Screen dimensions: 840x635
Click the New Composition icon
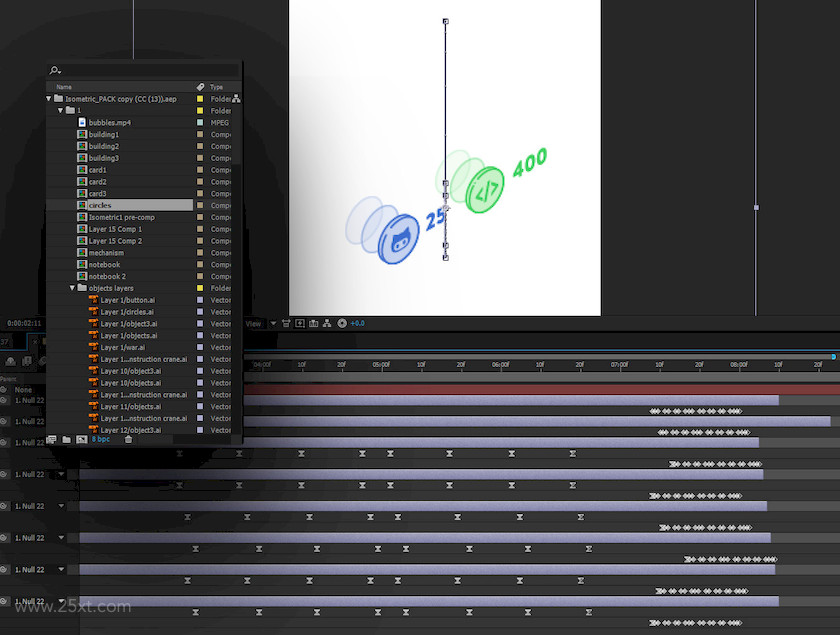coord(81,439)
